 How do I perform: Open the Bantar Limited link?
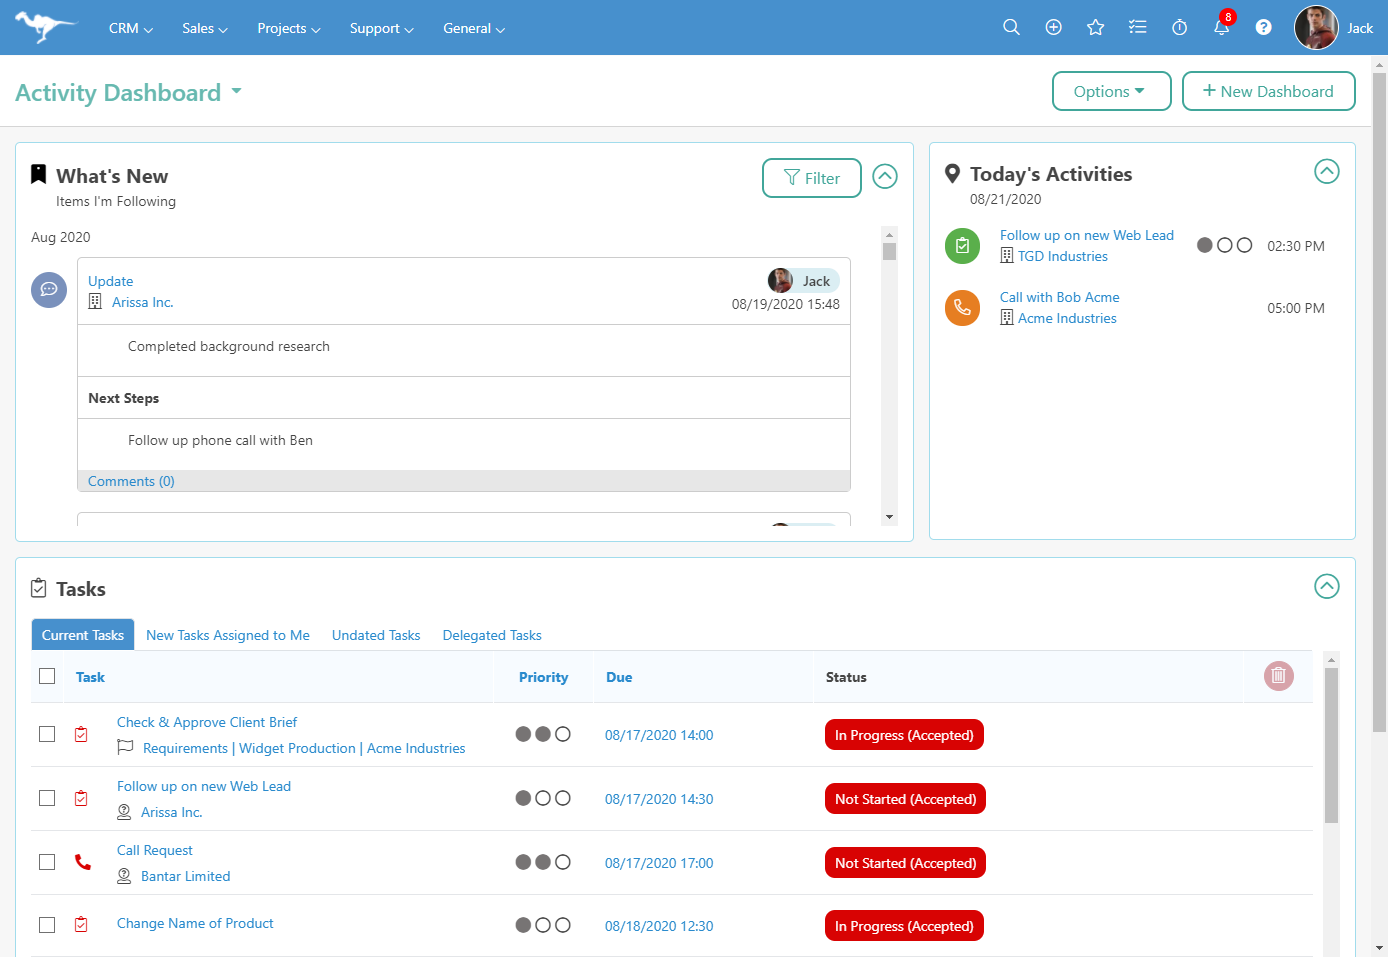[x=185, y=876]
